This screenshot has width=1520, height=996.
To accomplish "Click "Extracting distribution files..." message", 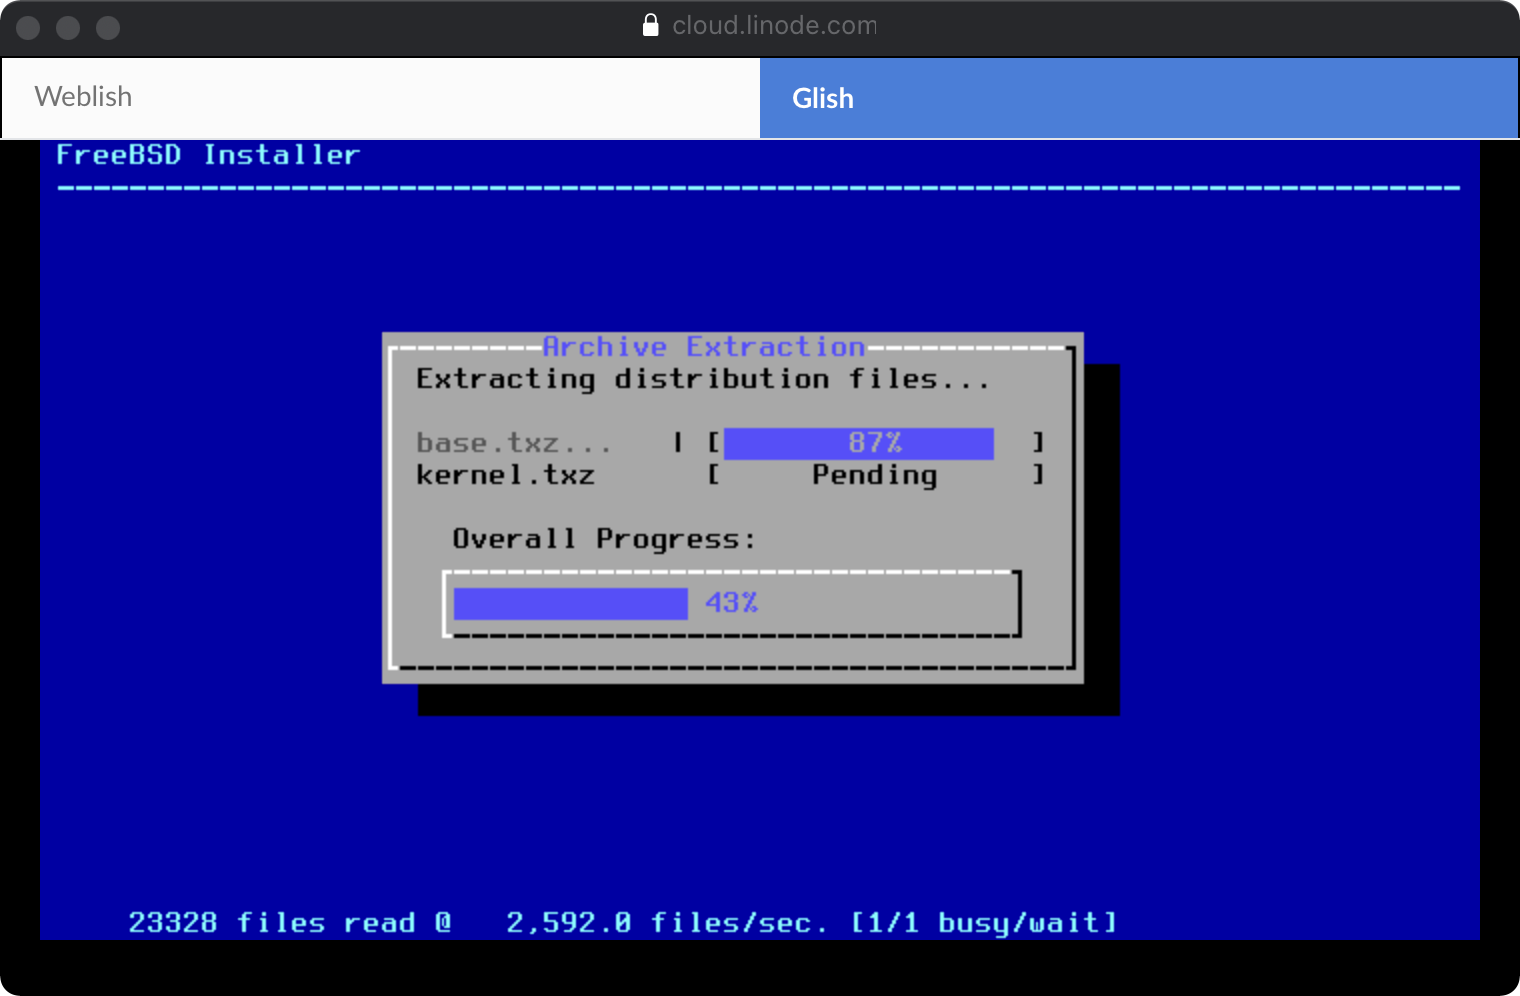I will coord(702,379).
